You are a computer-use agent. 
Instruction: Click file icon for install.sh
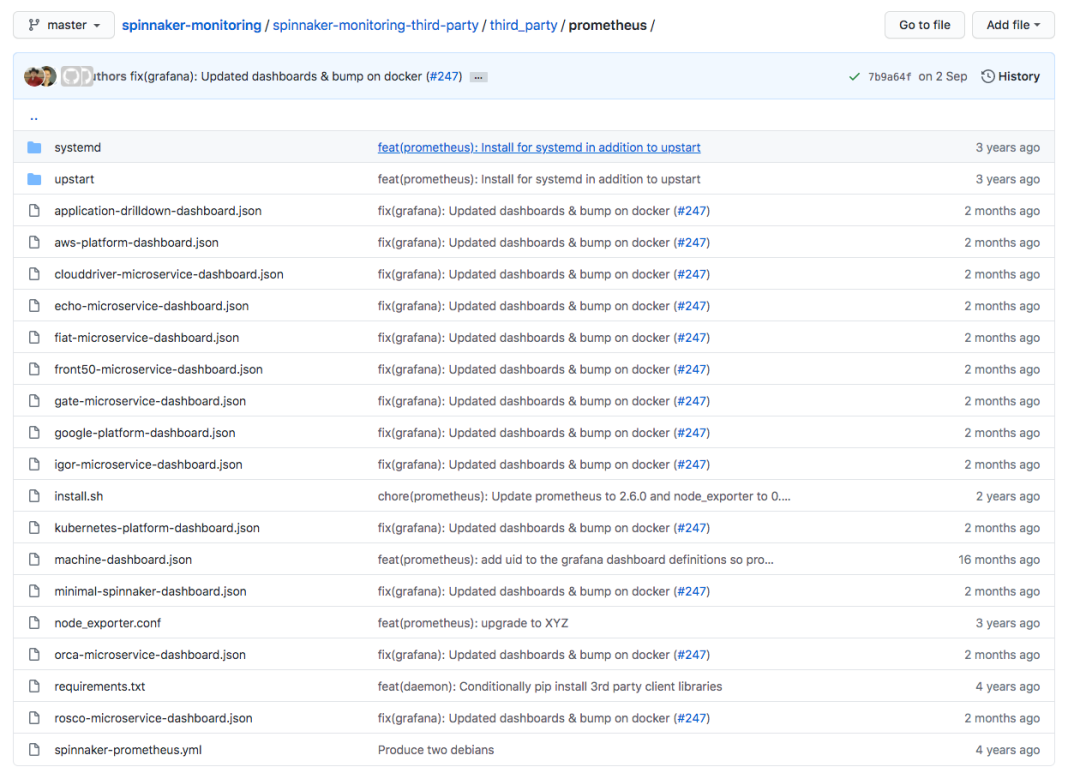34,496
